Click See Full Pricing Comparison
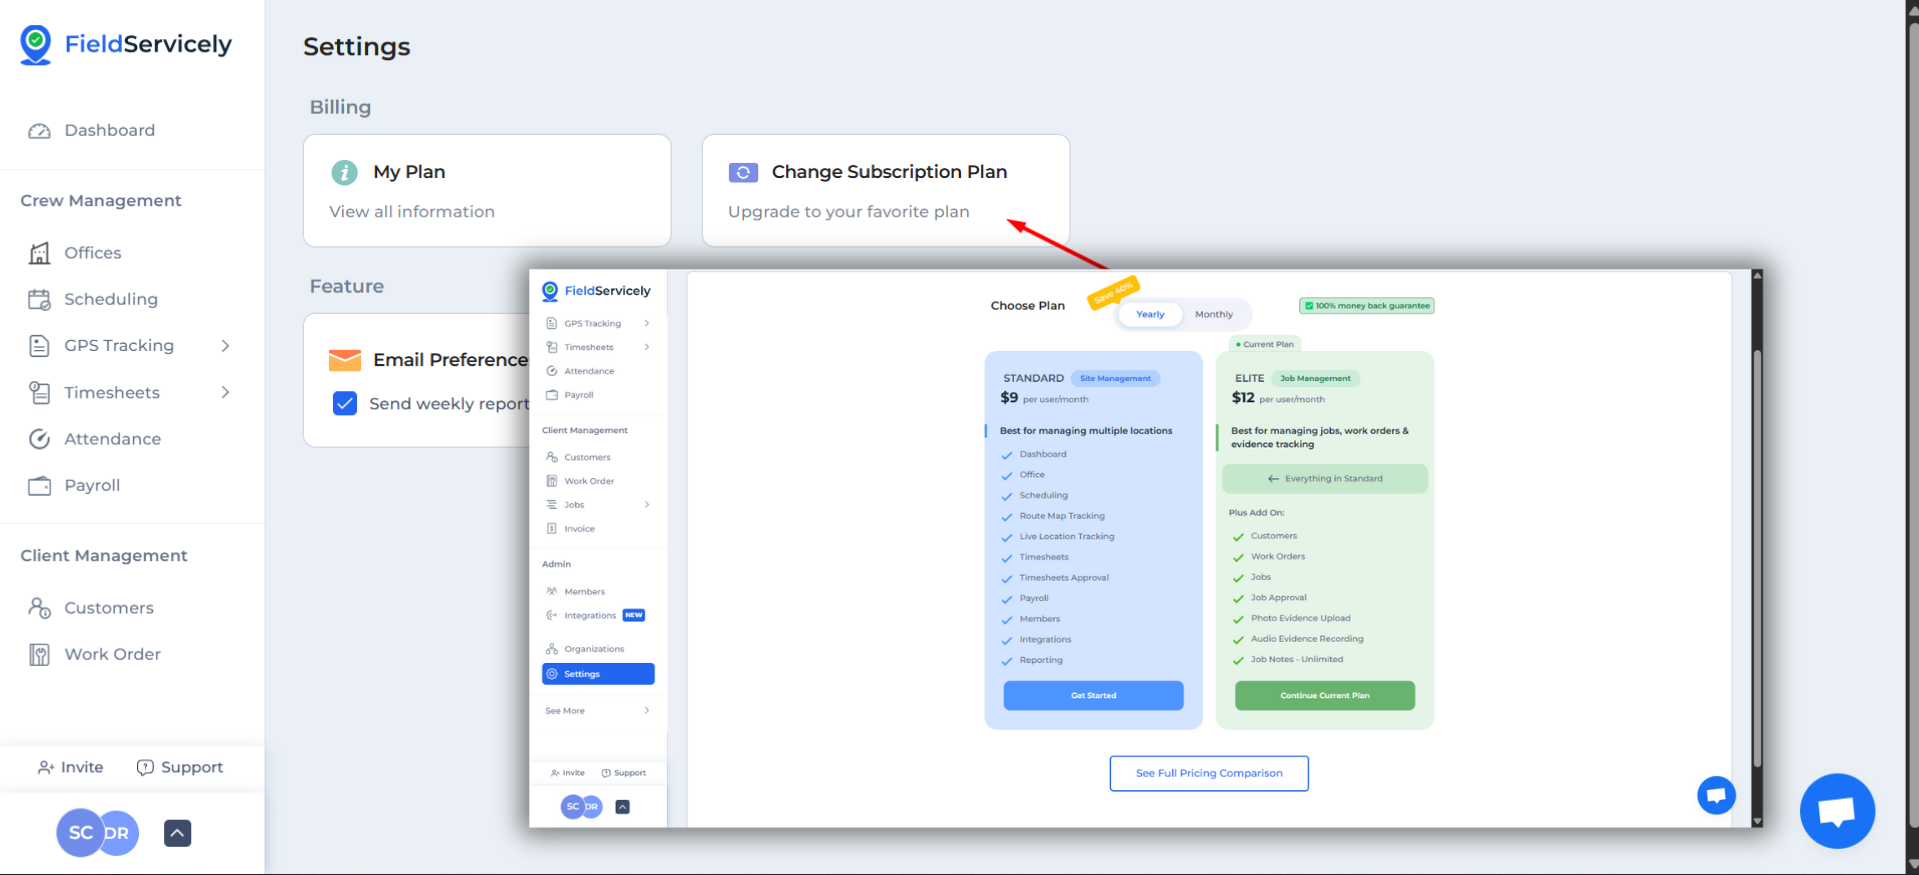Screen dimensions: 1919x875 coord(1209,773)
